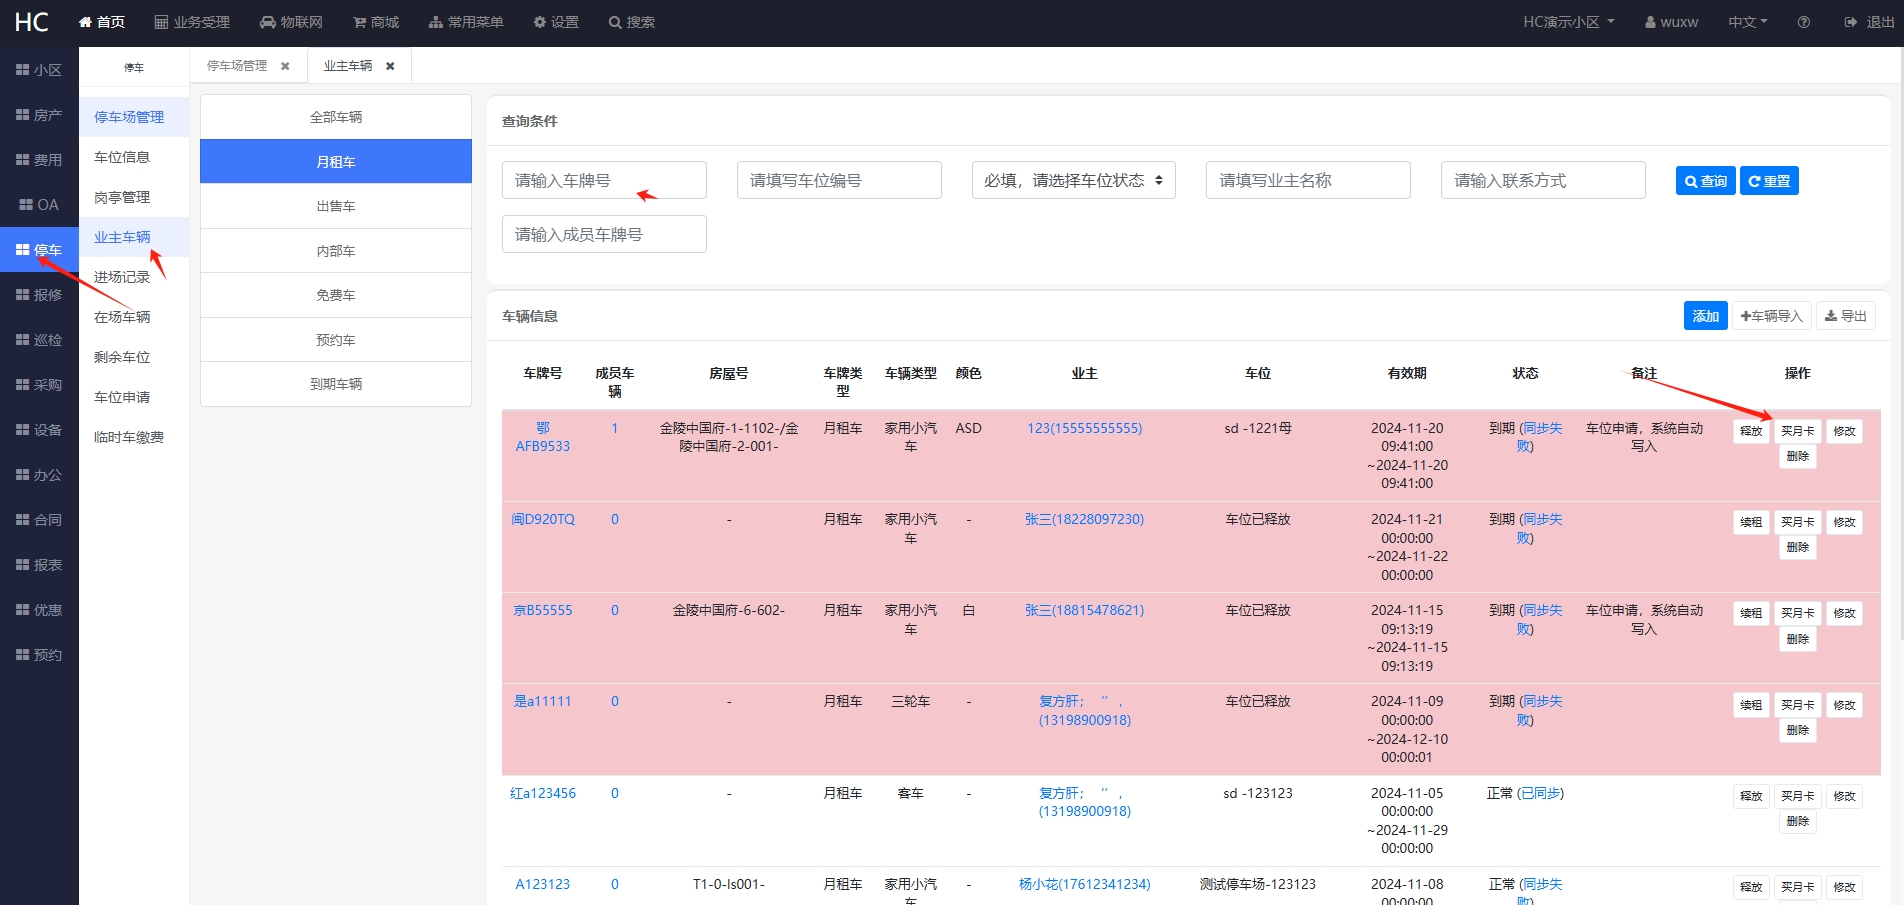The height and width of the screenshot is (905, 1904).
Task: Open the 设置 gear menu
Action: [x=556, y=22]
